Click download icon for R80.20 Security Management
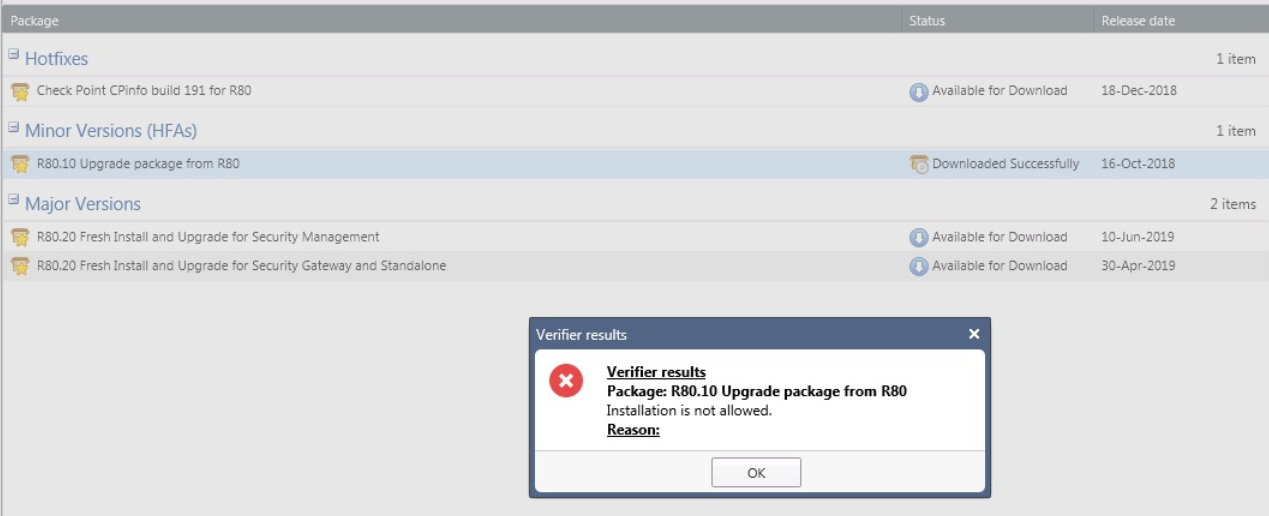Screen dimensions: 1269x516 pyautogui.click(x=918, y=238)
